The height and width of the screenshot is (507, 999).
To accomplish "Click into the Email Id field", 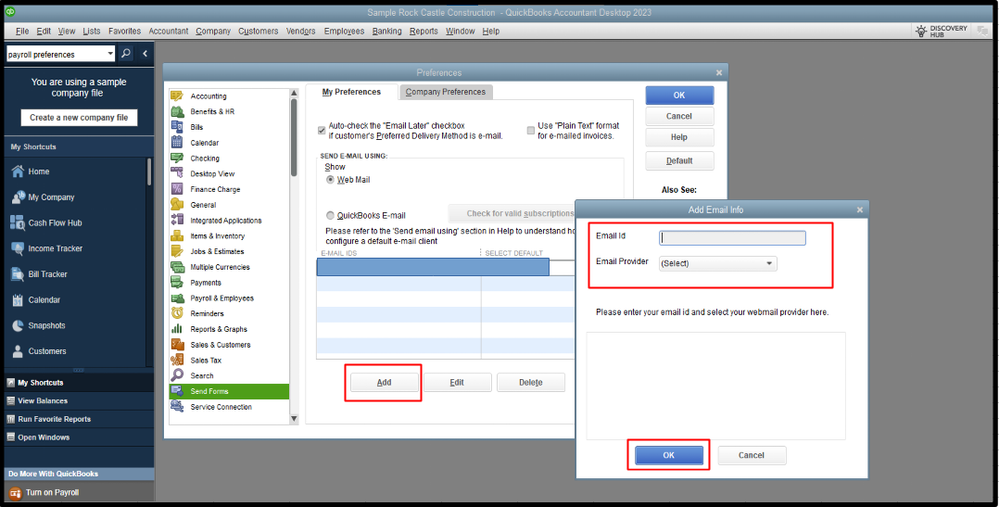I will [x=732, y=238].
